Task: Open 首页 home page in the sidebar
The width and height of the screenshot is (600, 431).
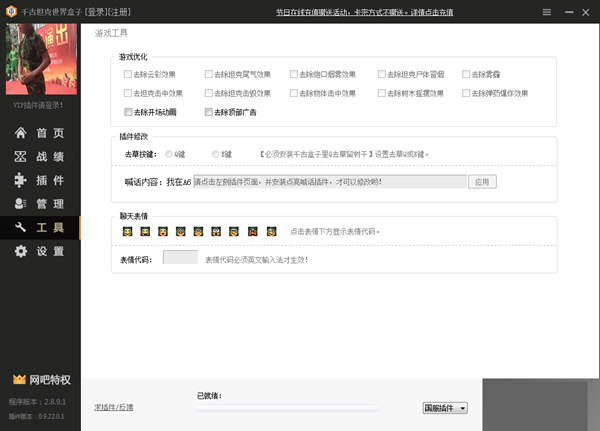Action: [x=40, y=133]
